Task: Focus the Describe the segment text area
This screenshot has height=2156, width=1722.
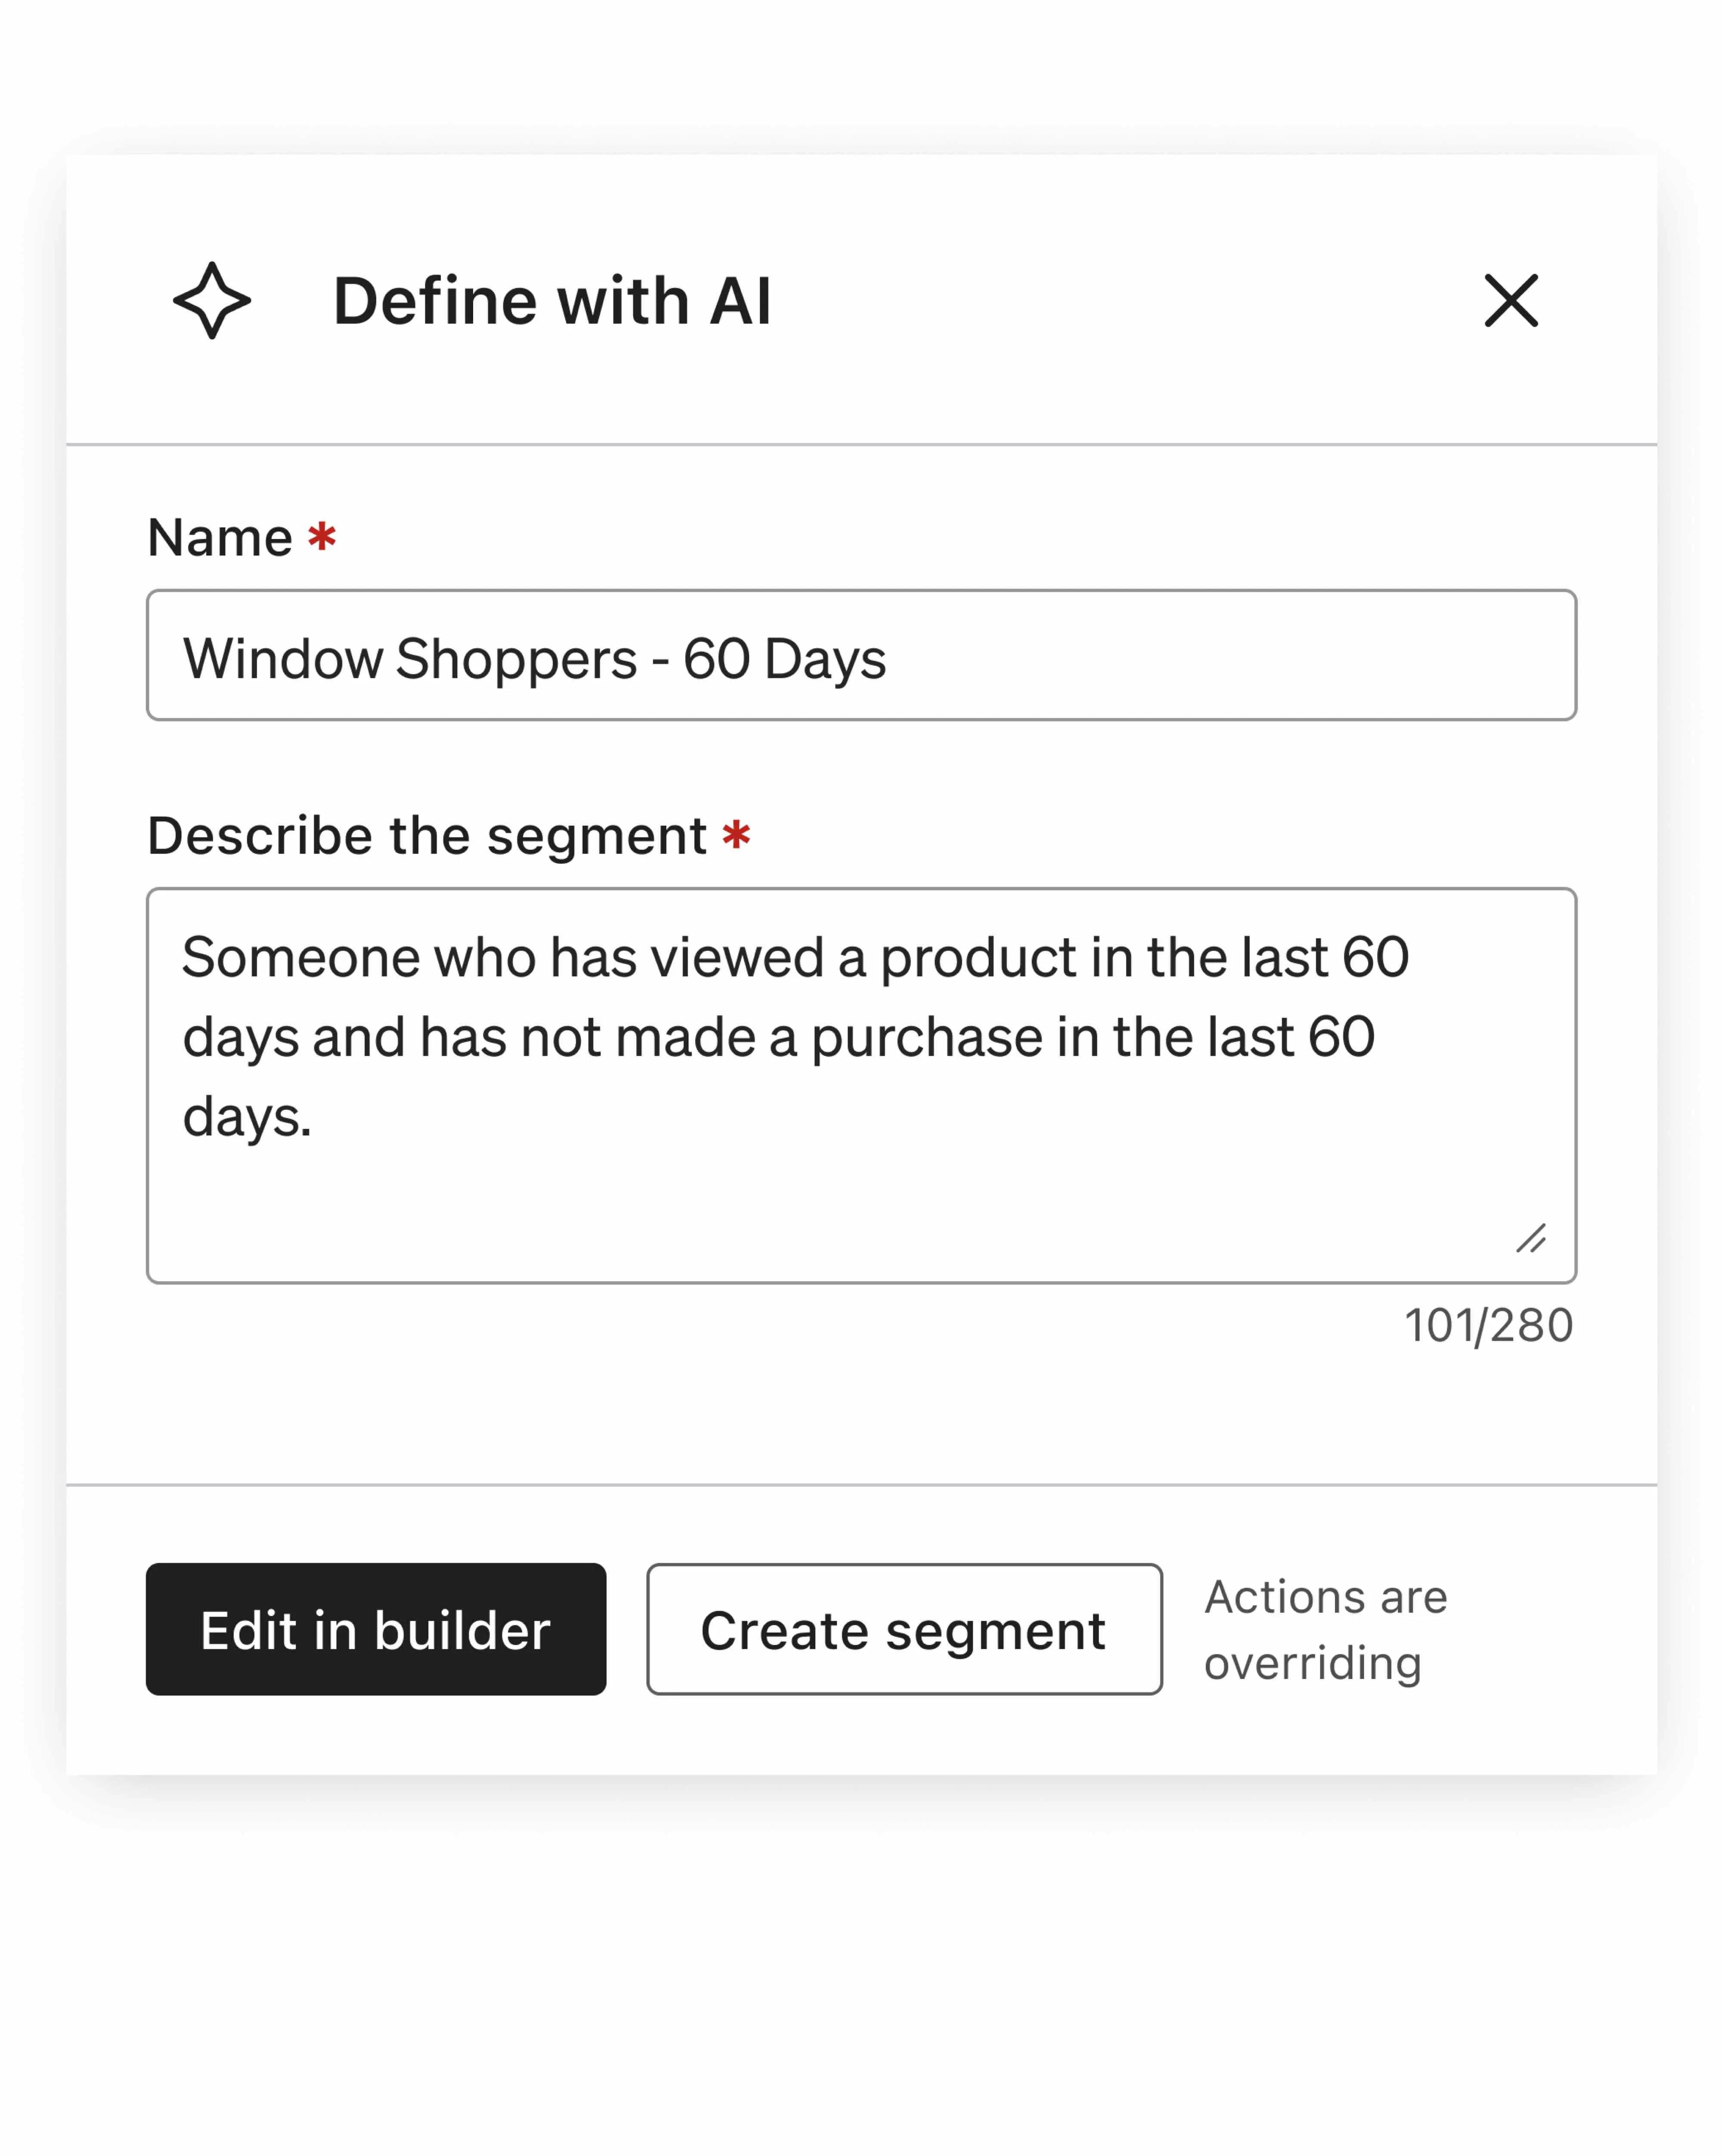Action: pyautogui.click(x=860, y=1085)
